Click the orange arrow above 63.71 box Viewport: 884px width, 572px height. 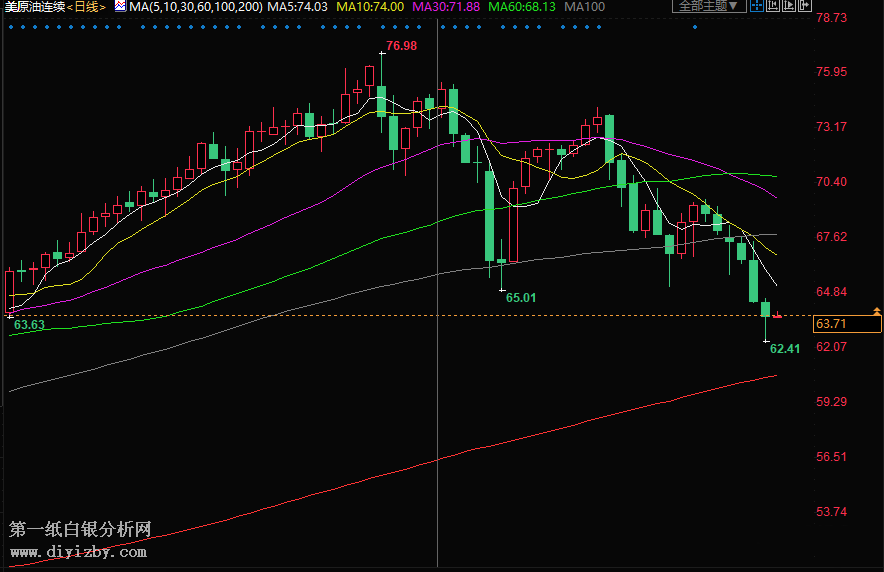pyautogui.click(x=876, y=313)
